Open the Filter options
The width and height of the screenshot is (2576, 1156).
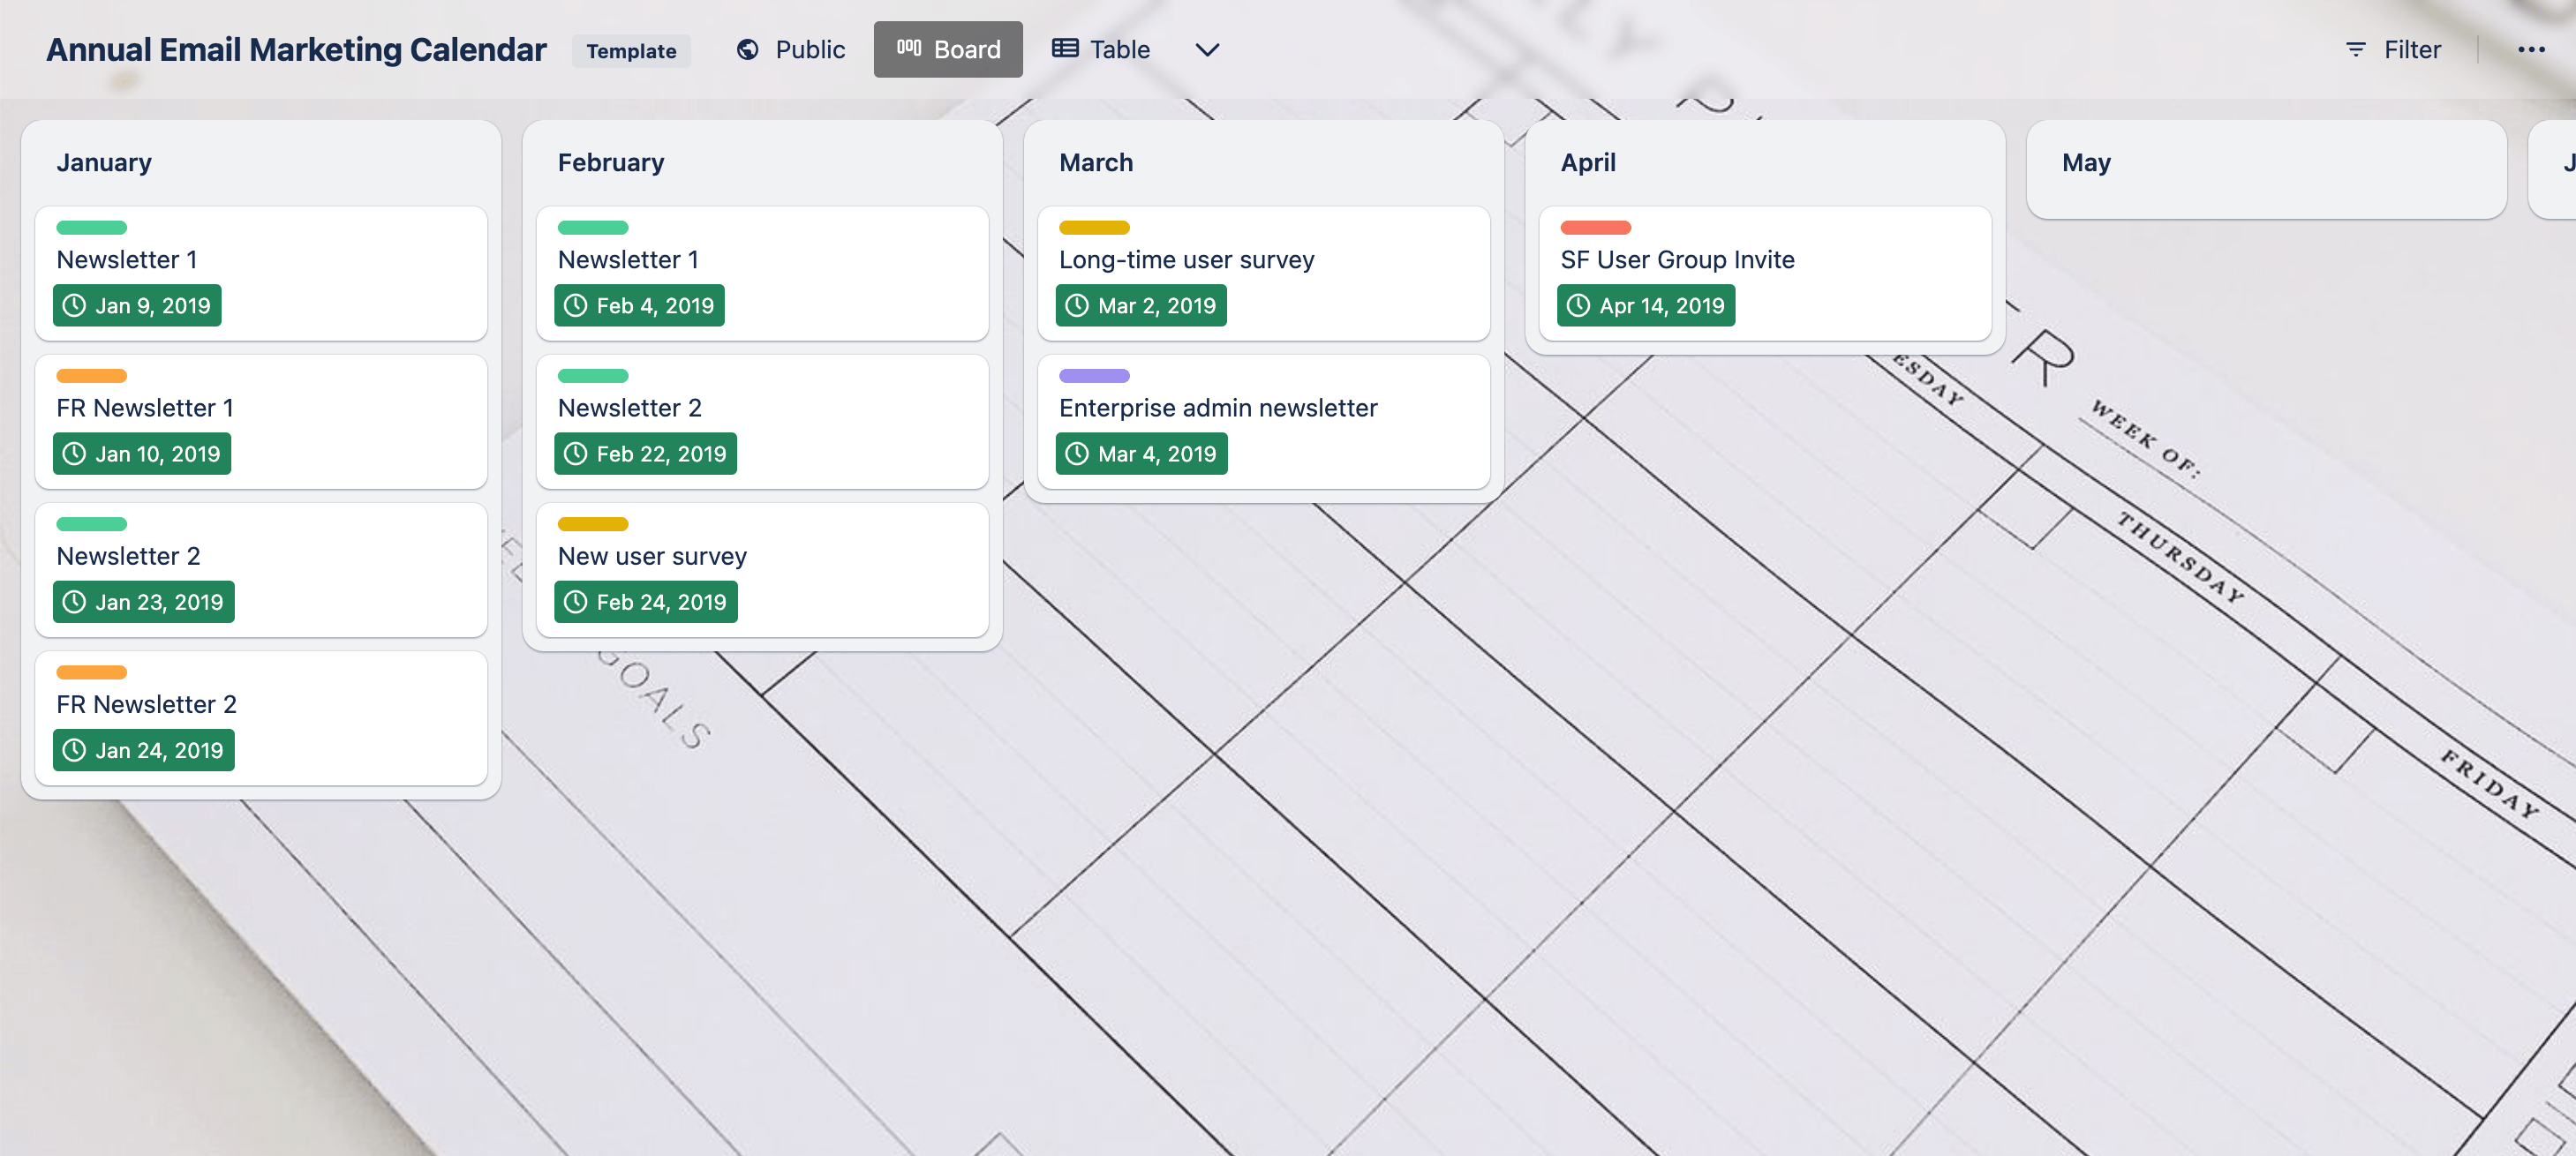(2393, 49)
